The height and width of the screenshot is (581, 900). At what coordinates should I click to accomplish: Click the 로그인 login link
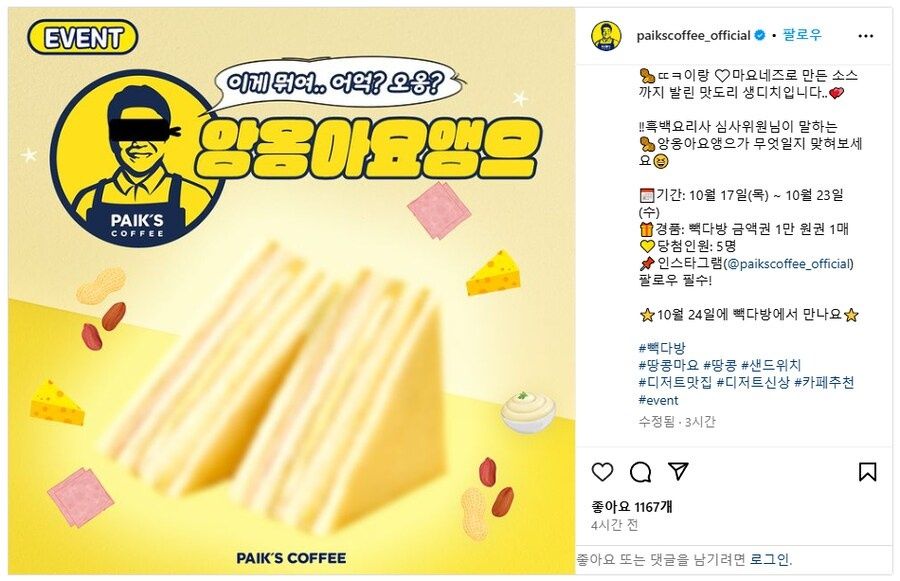pyautogui.click(x=770, y=559)
